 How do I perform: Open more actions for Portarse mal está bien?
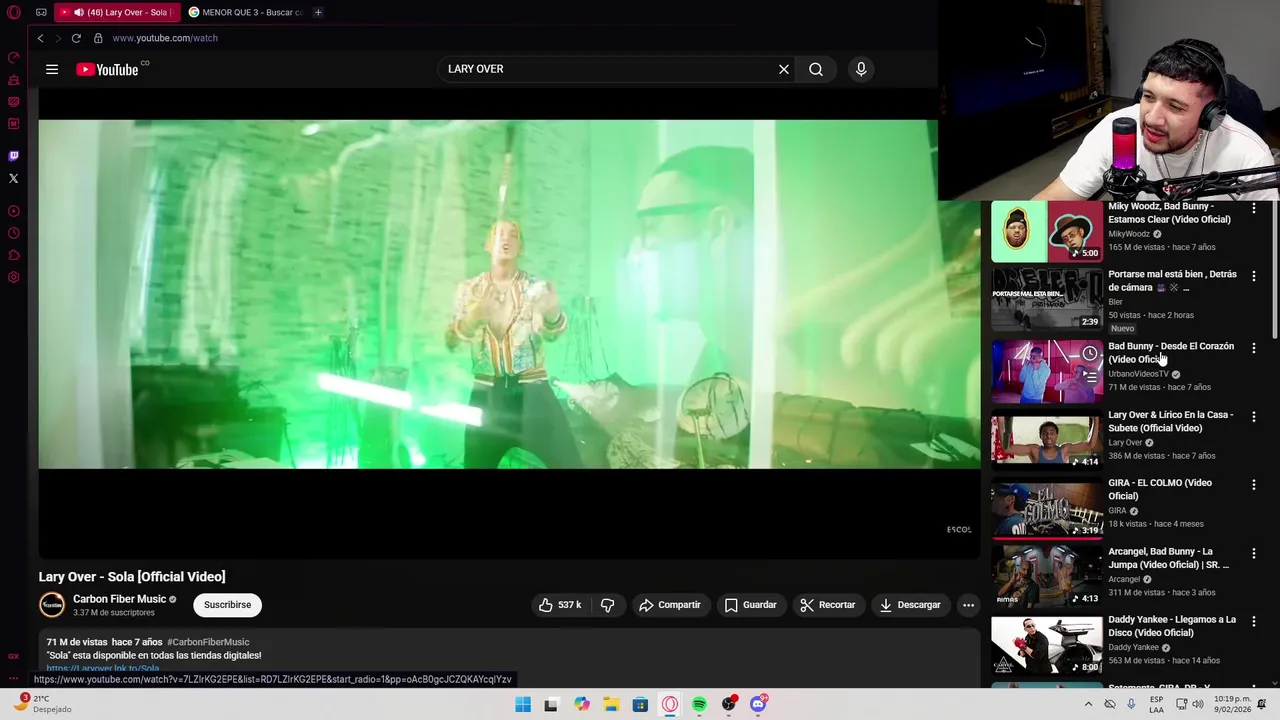point(1254,277)
